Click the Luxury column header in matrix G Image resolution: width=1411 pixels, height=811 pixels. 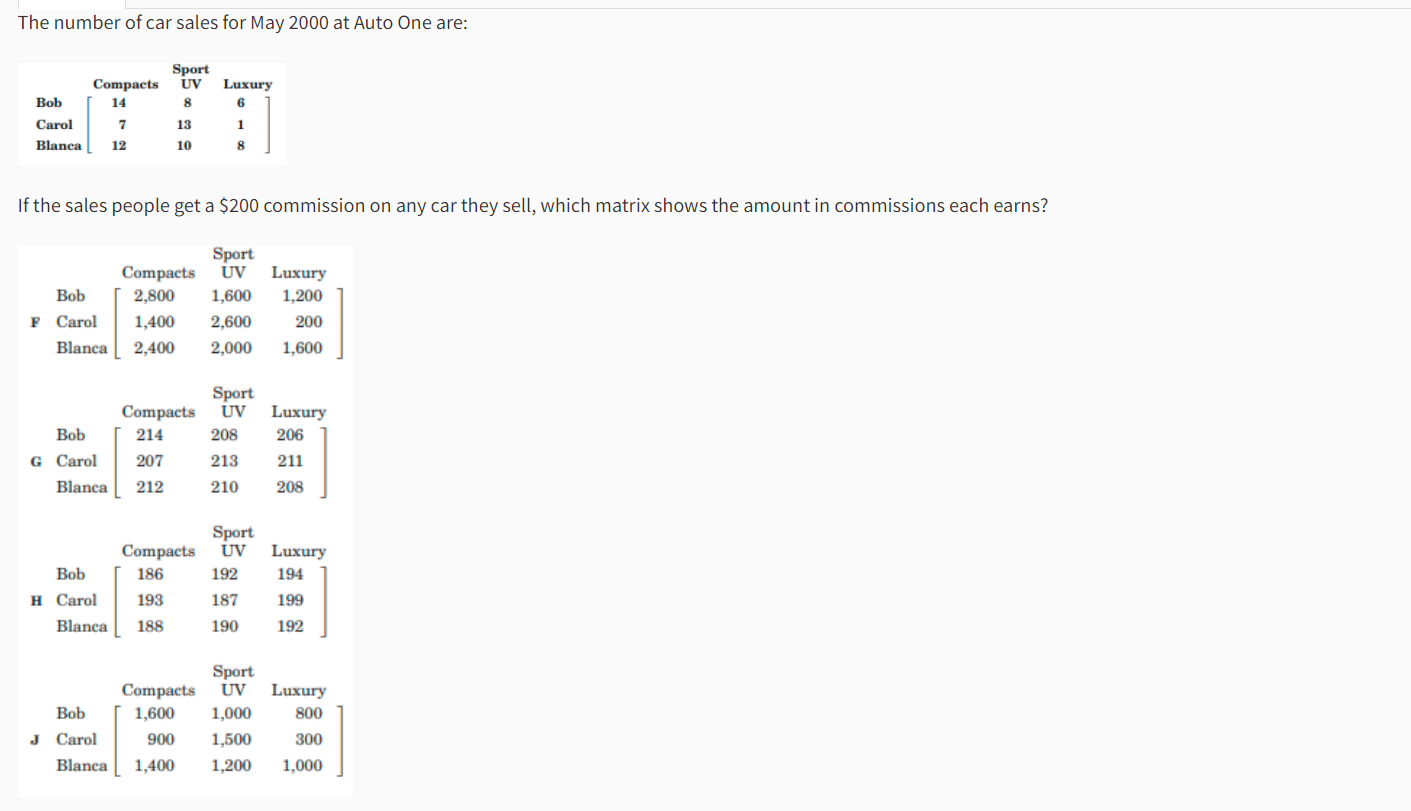point(298,412)
